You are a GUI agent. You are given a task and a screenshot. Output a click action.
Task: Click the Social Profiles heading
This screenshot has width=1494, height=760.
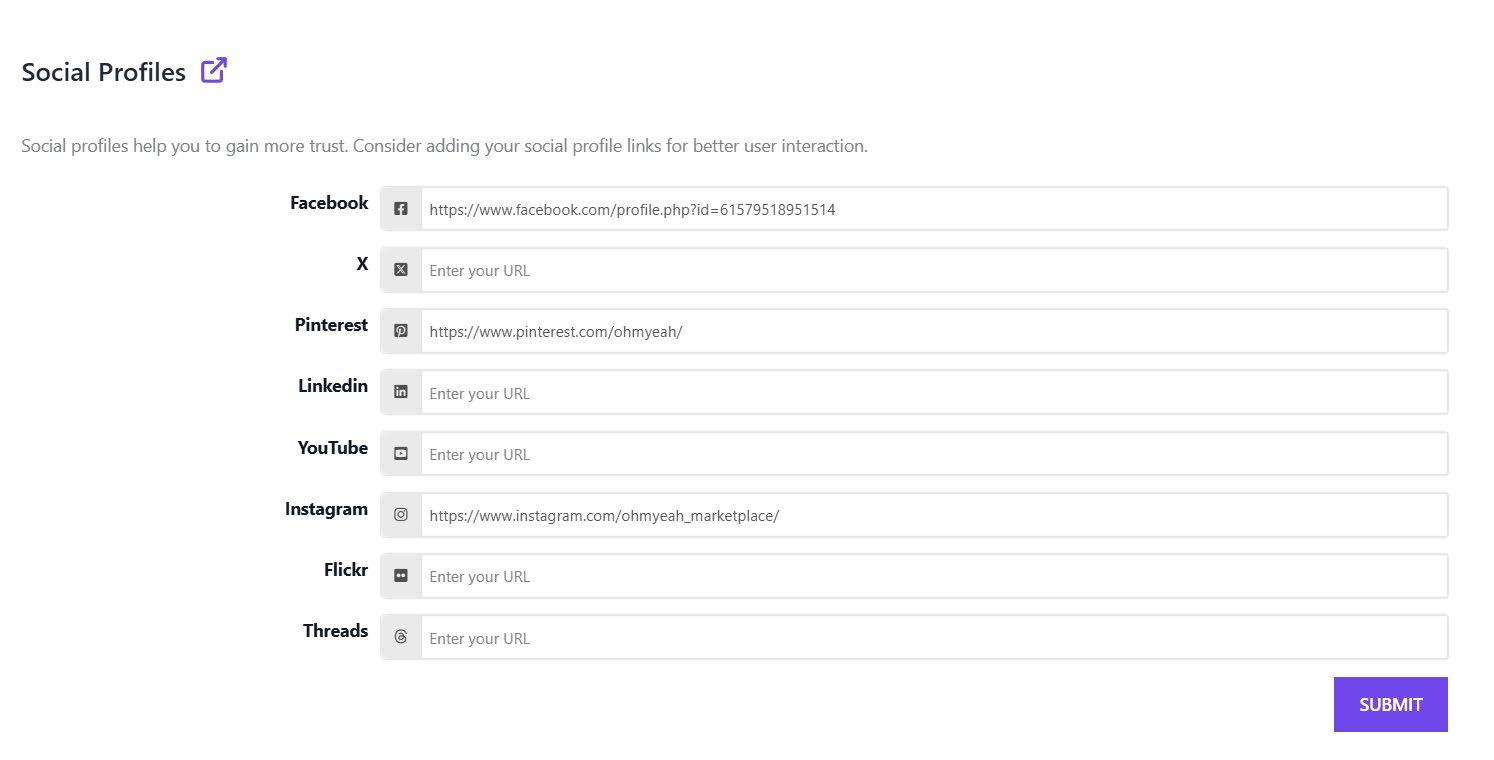(x=104, y=73)
